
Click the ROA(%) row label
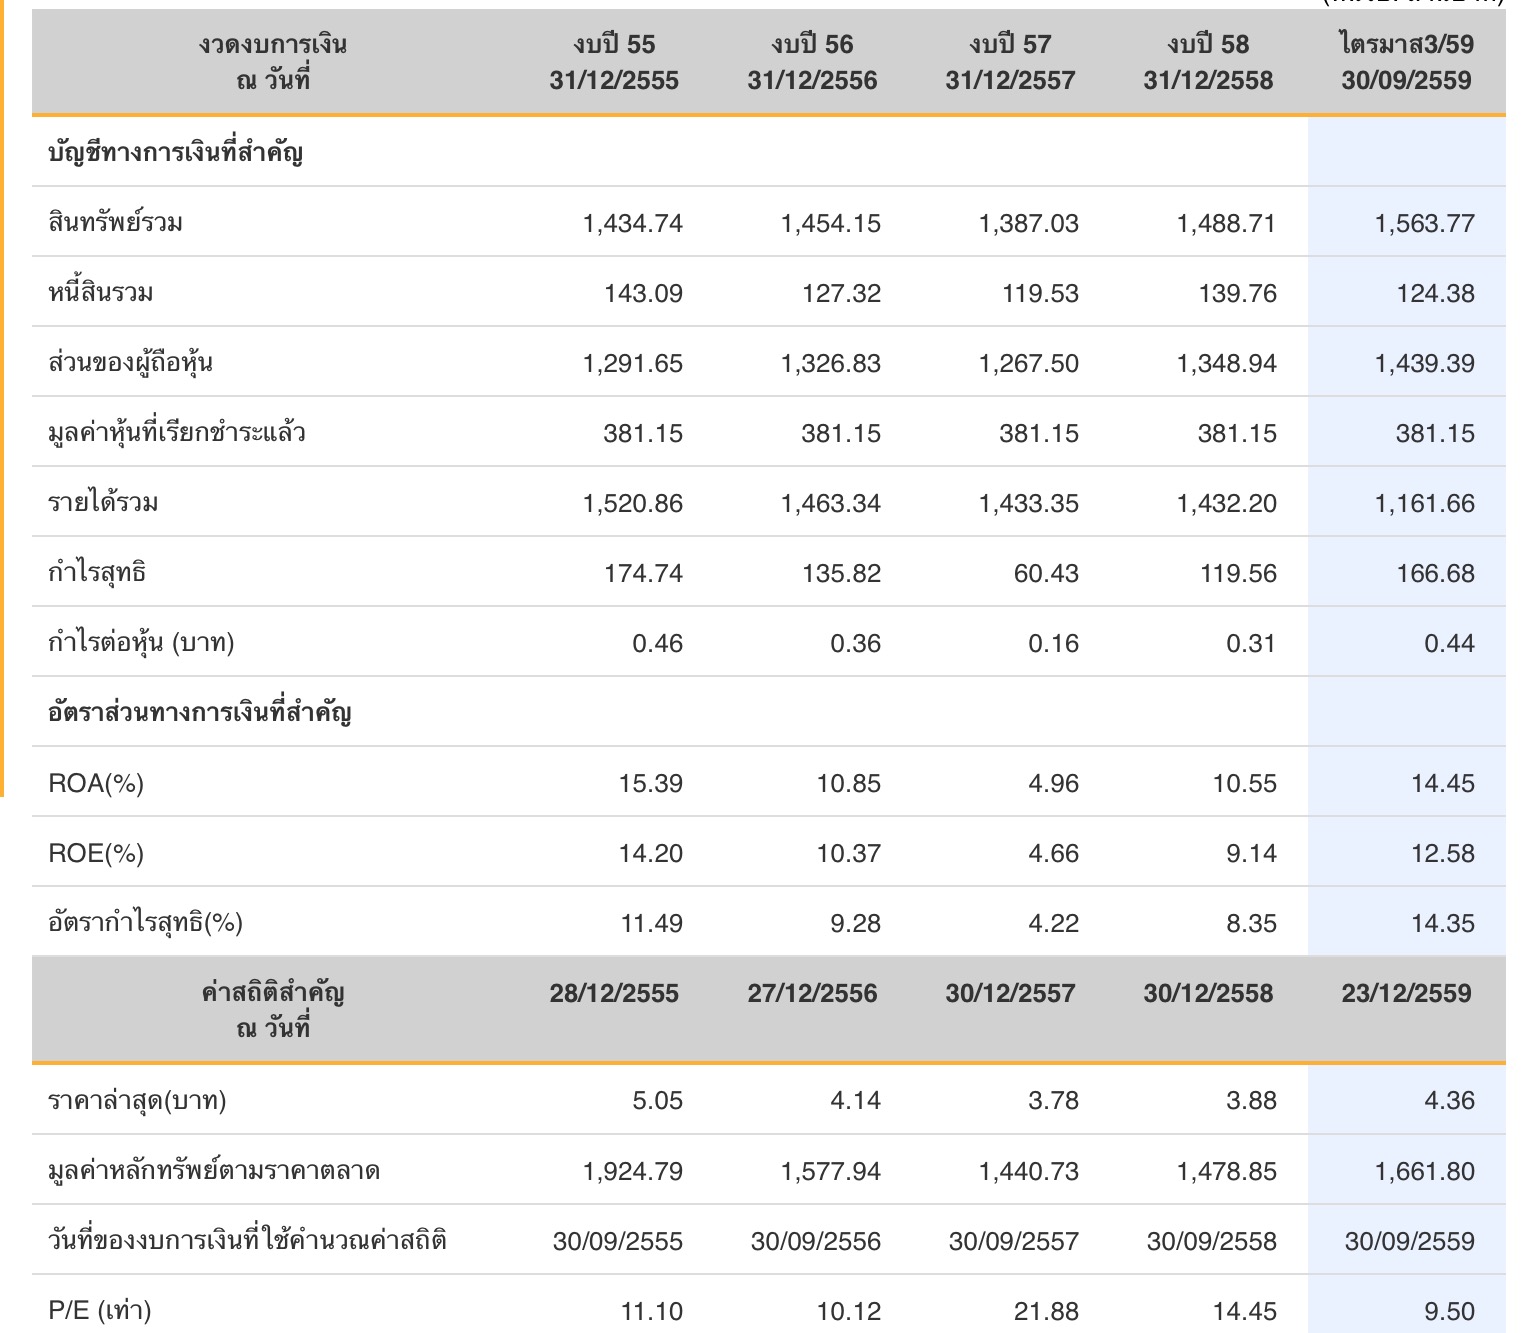[x=96, y=783]
